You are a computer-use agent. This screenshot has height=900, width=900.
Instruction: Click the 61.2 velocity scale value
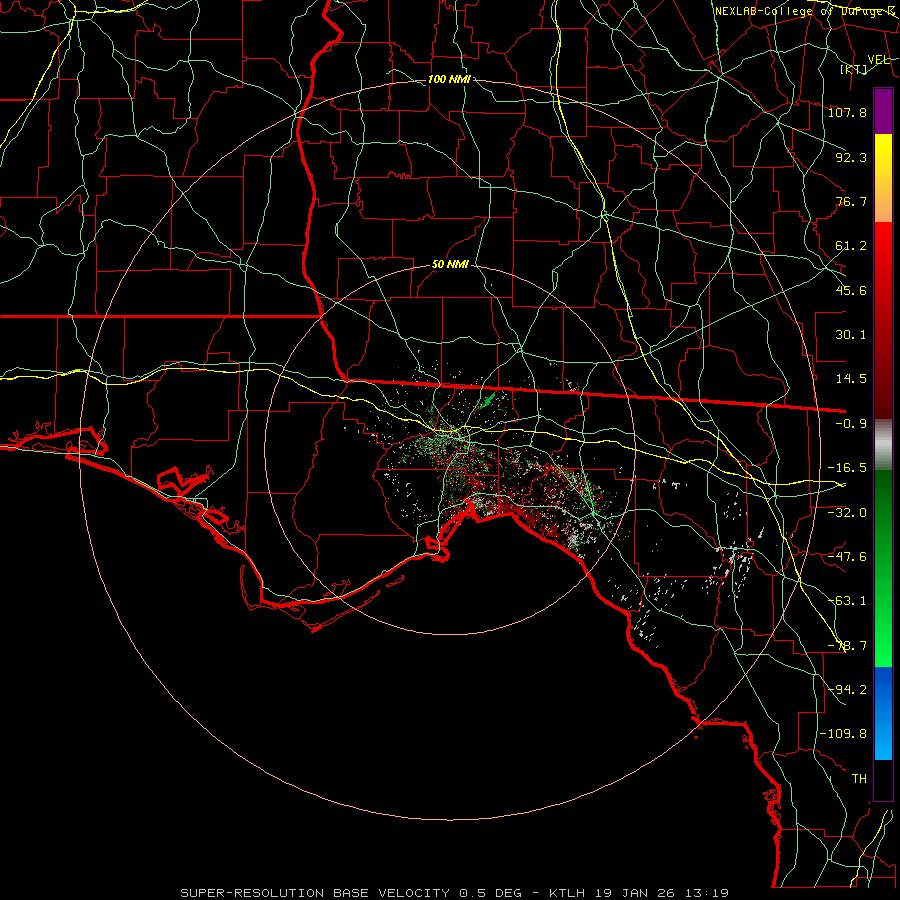point(851,246)
